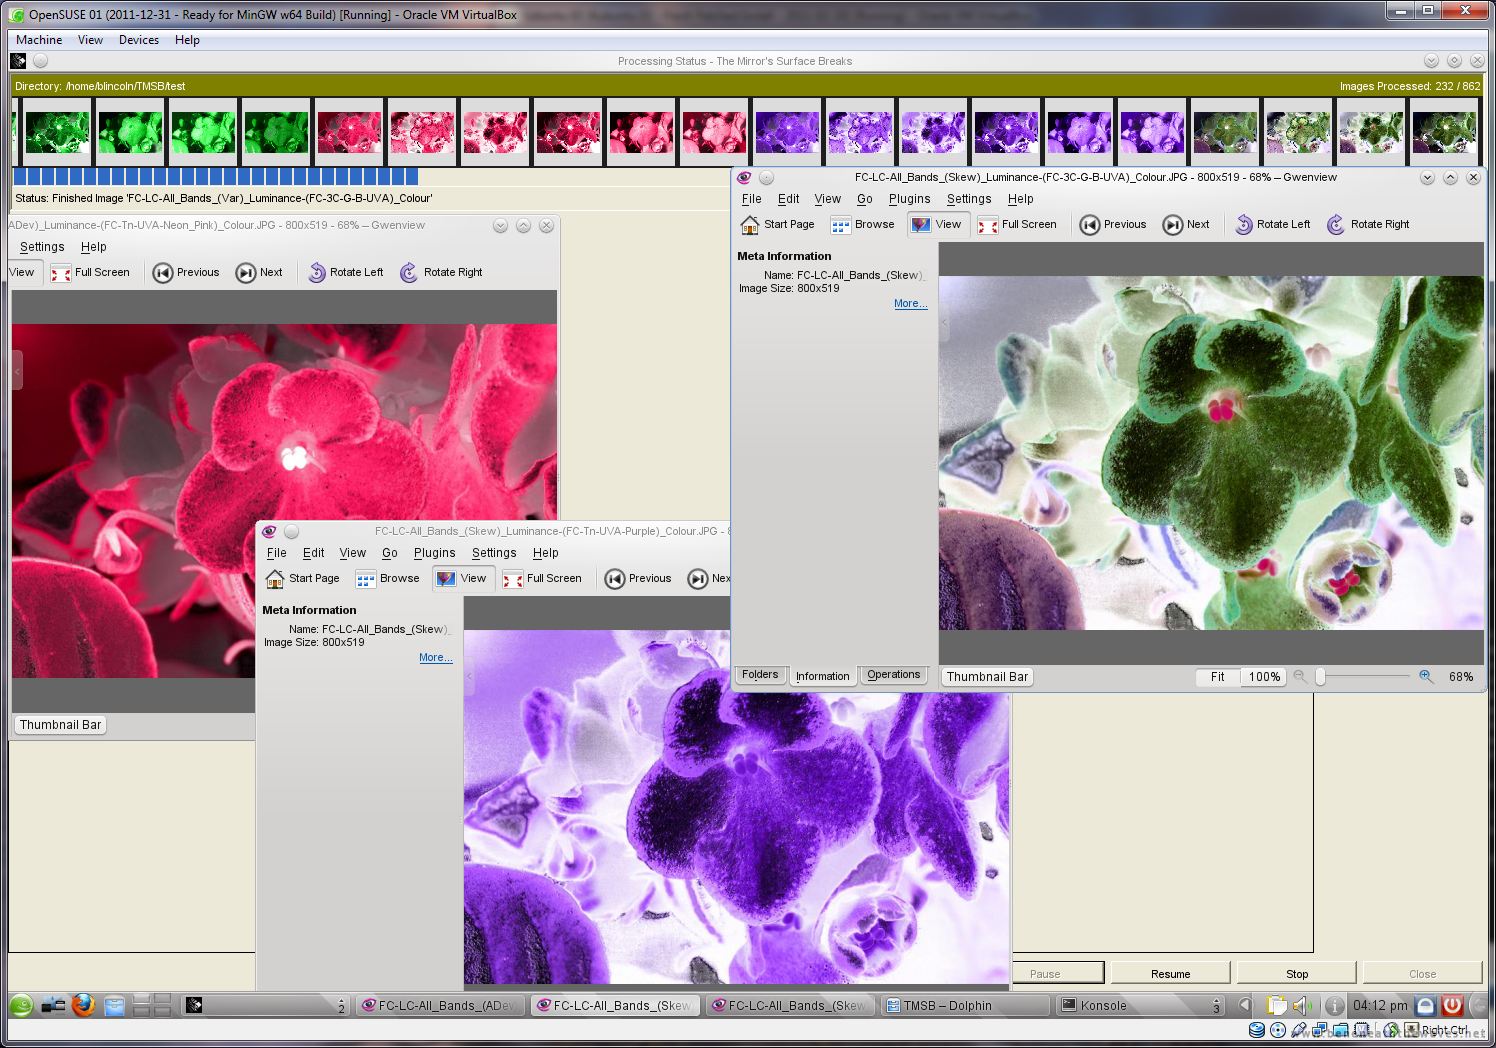Click Resume button in Processing Status window
The width and height of the screenshot is (1496, 1048).
coord(1170,974)
